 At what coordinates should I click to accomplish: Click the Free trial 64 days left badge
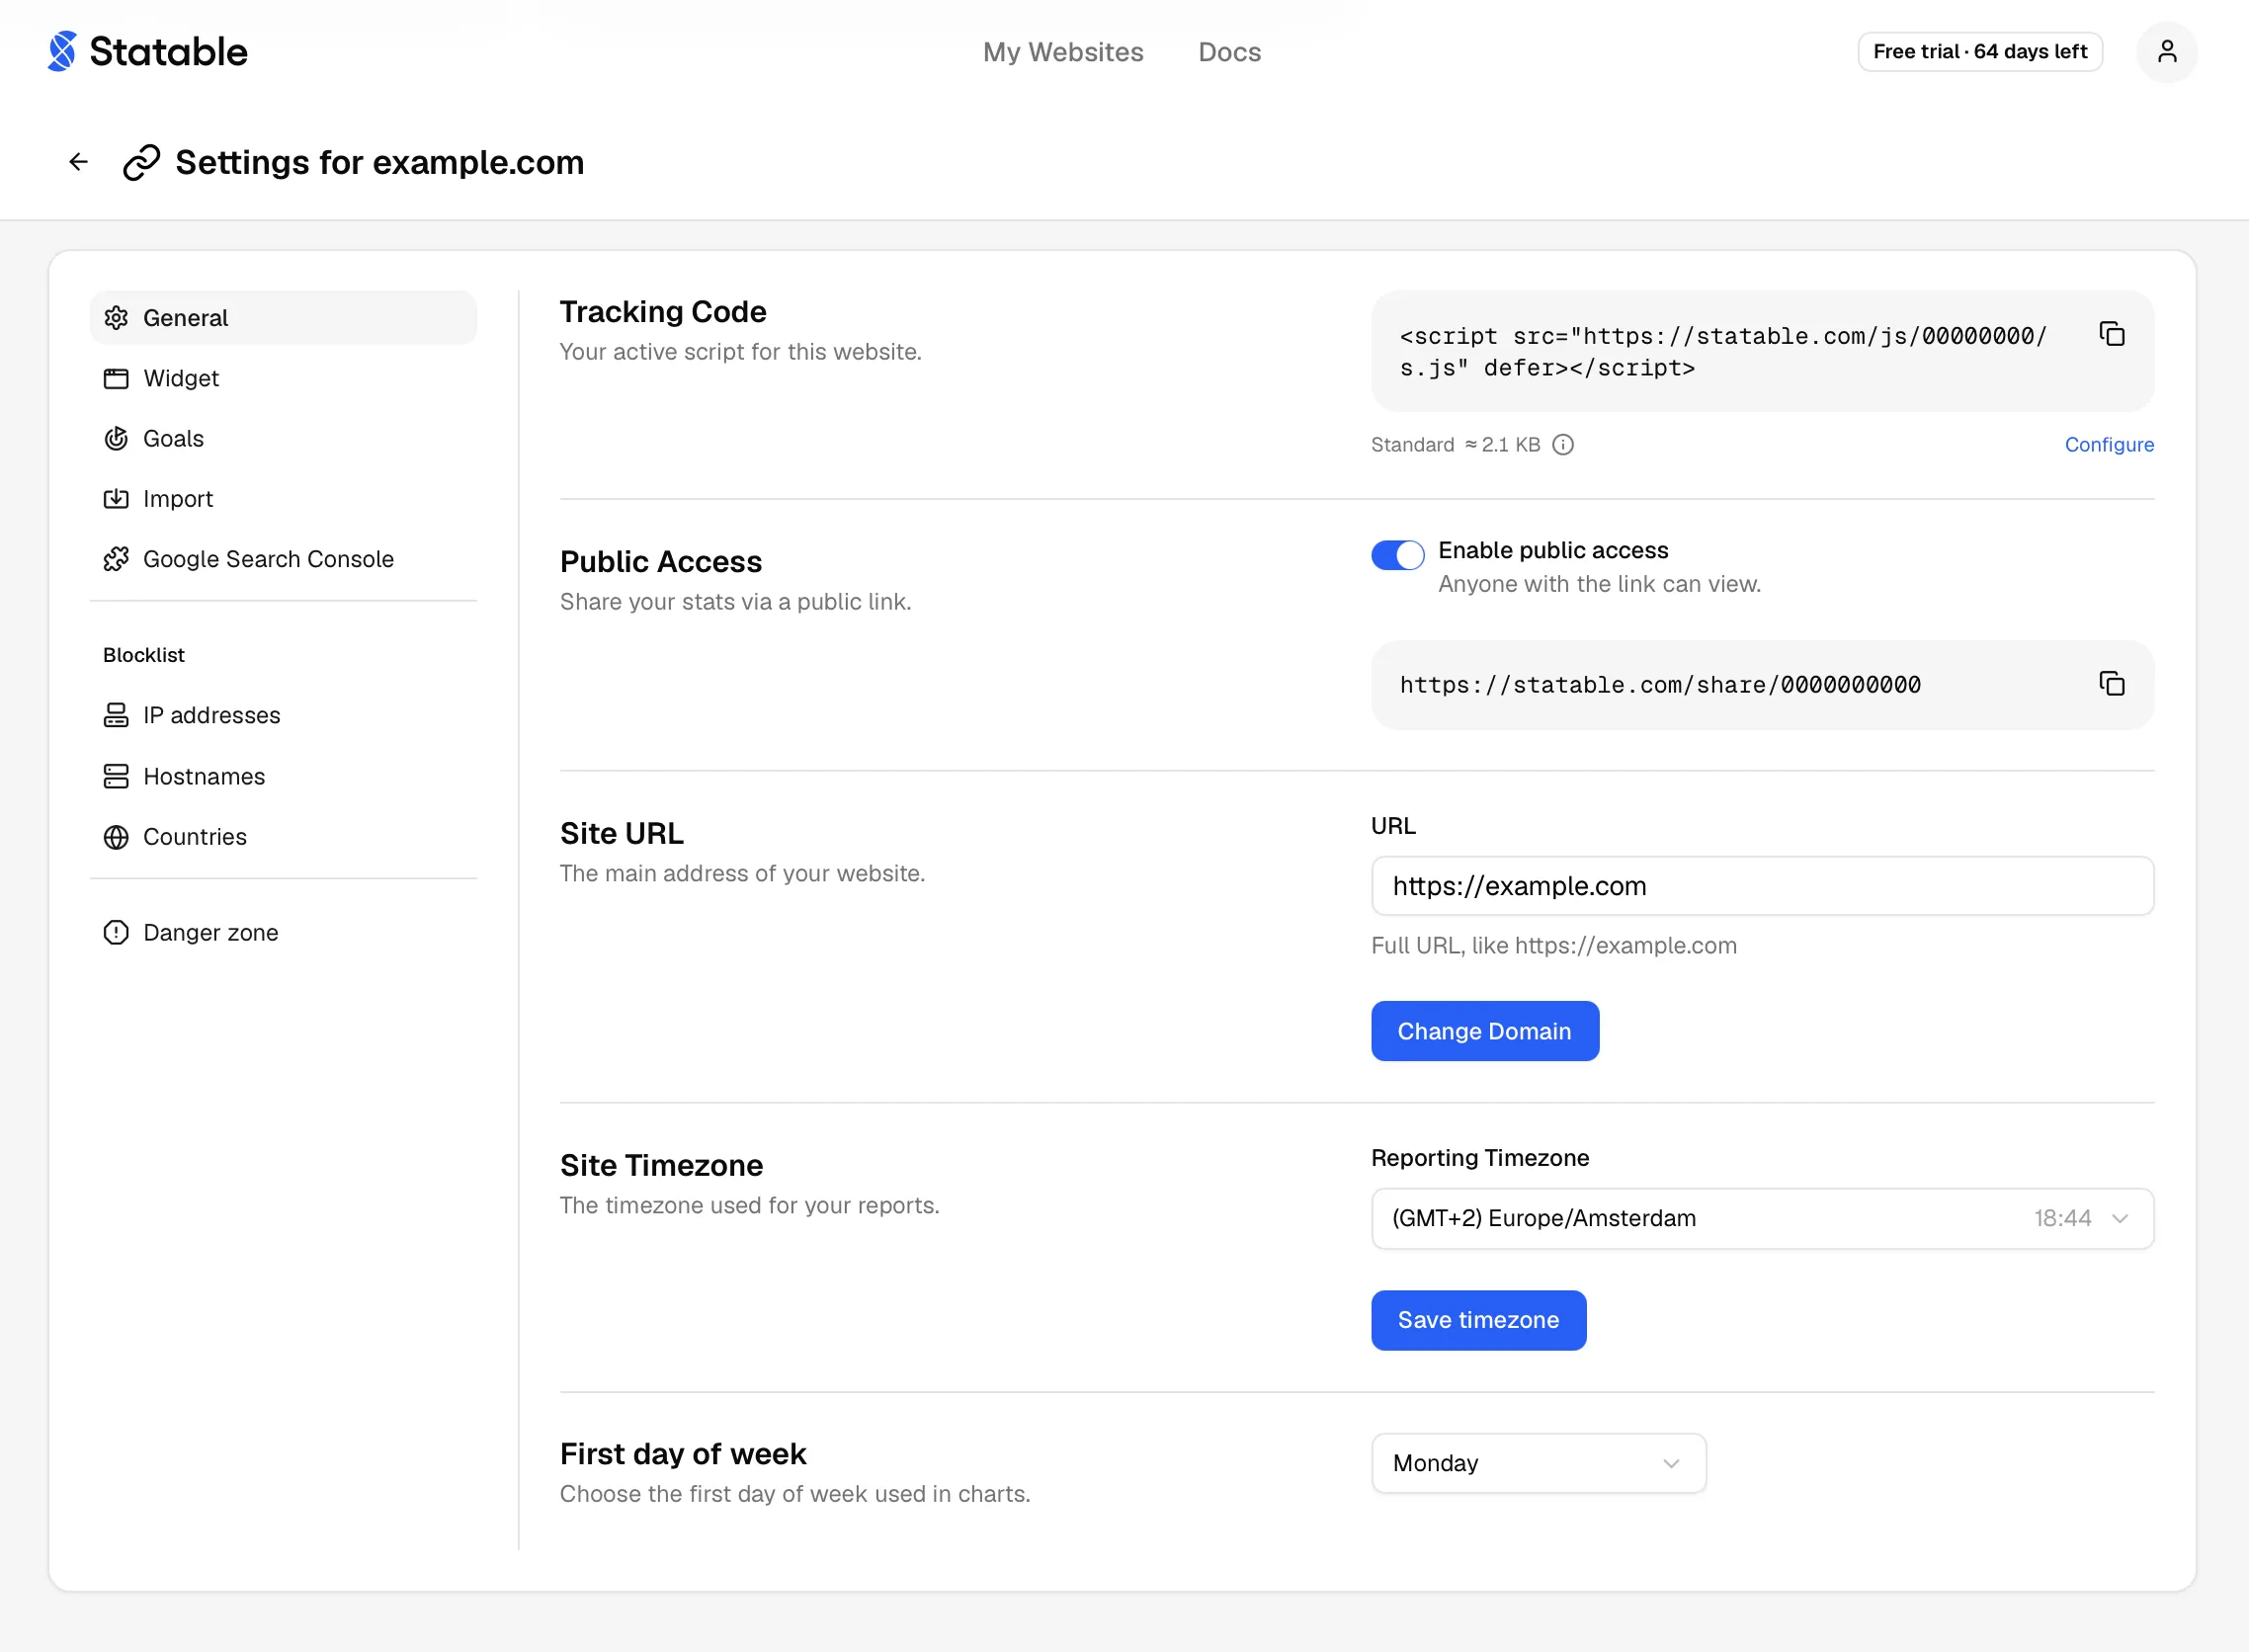[x=1979, y=51]
